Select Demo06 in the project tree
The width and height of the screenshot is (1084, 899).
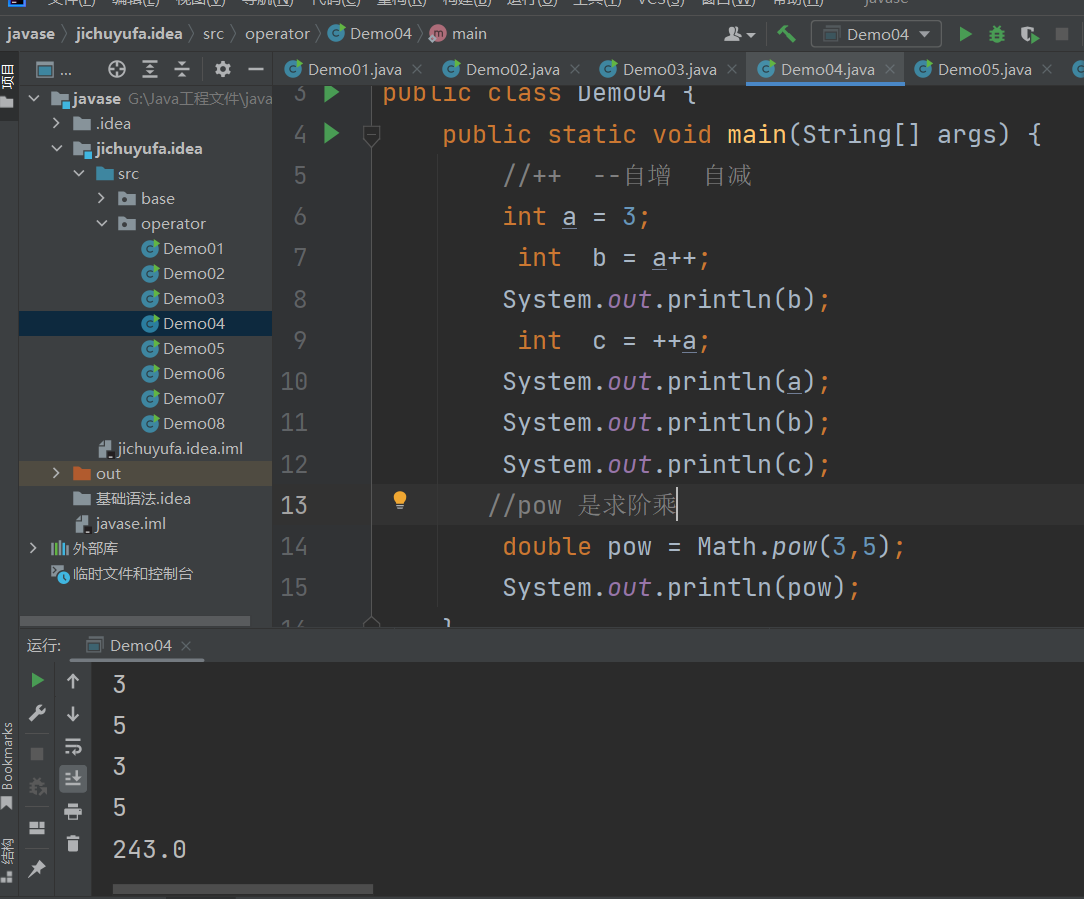(x=193, y=374)
